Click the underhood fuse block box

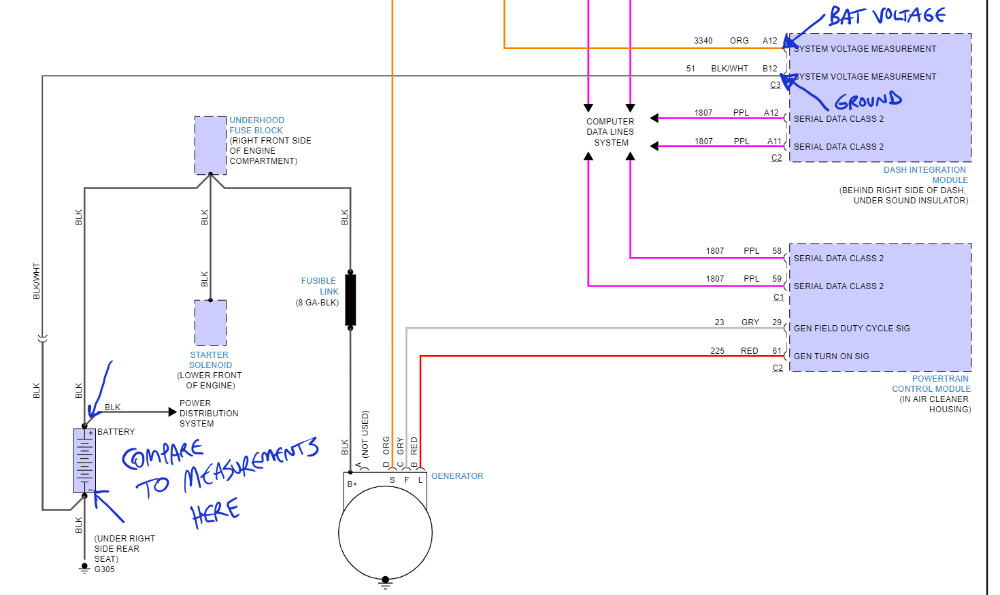coord(210,145)
